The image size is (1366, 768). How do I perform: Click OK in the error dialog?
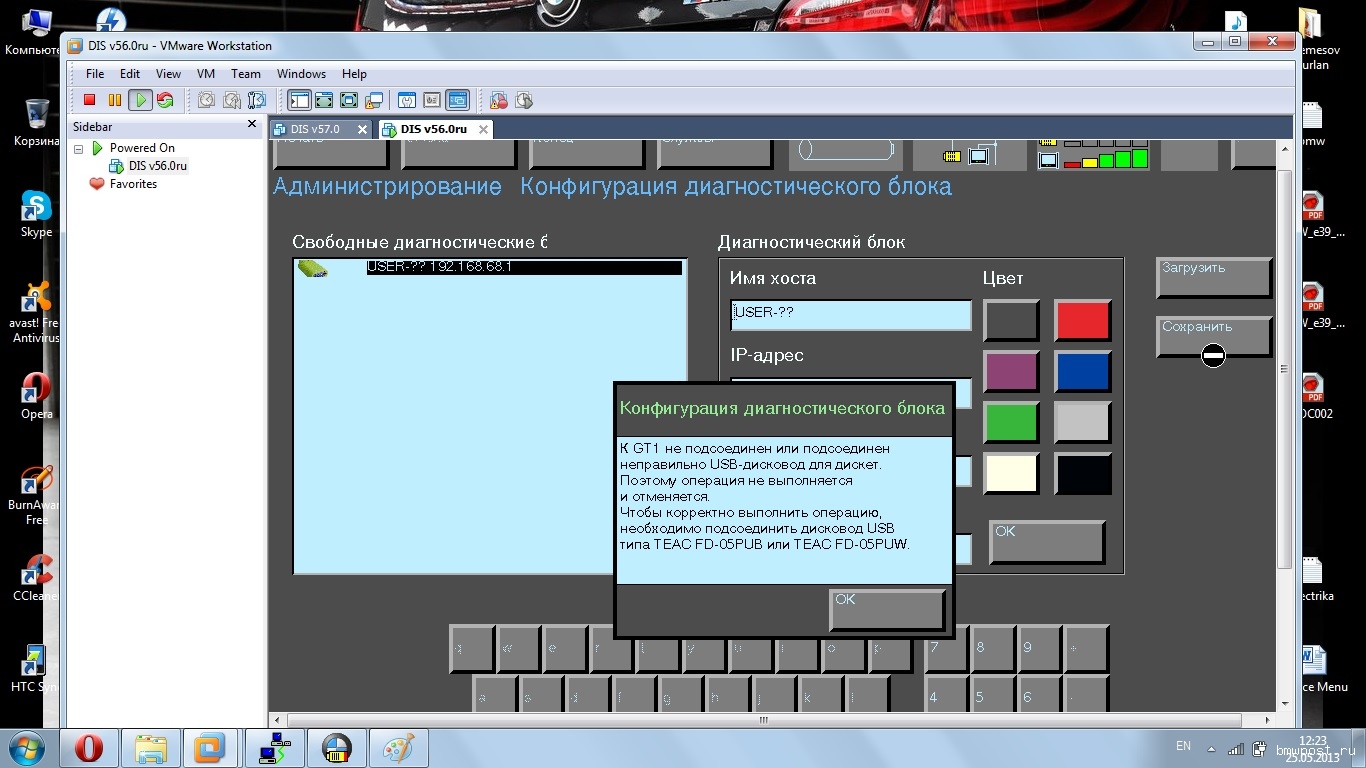pos(886,609)
